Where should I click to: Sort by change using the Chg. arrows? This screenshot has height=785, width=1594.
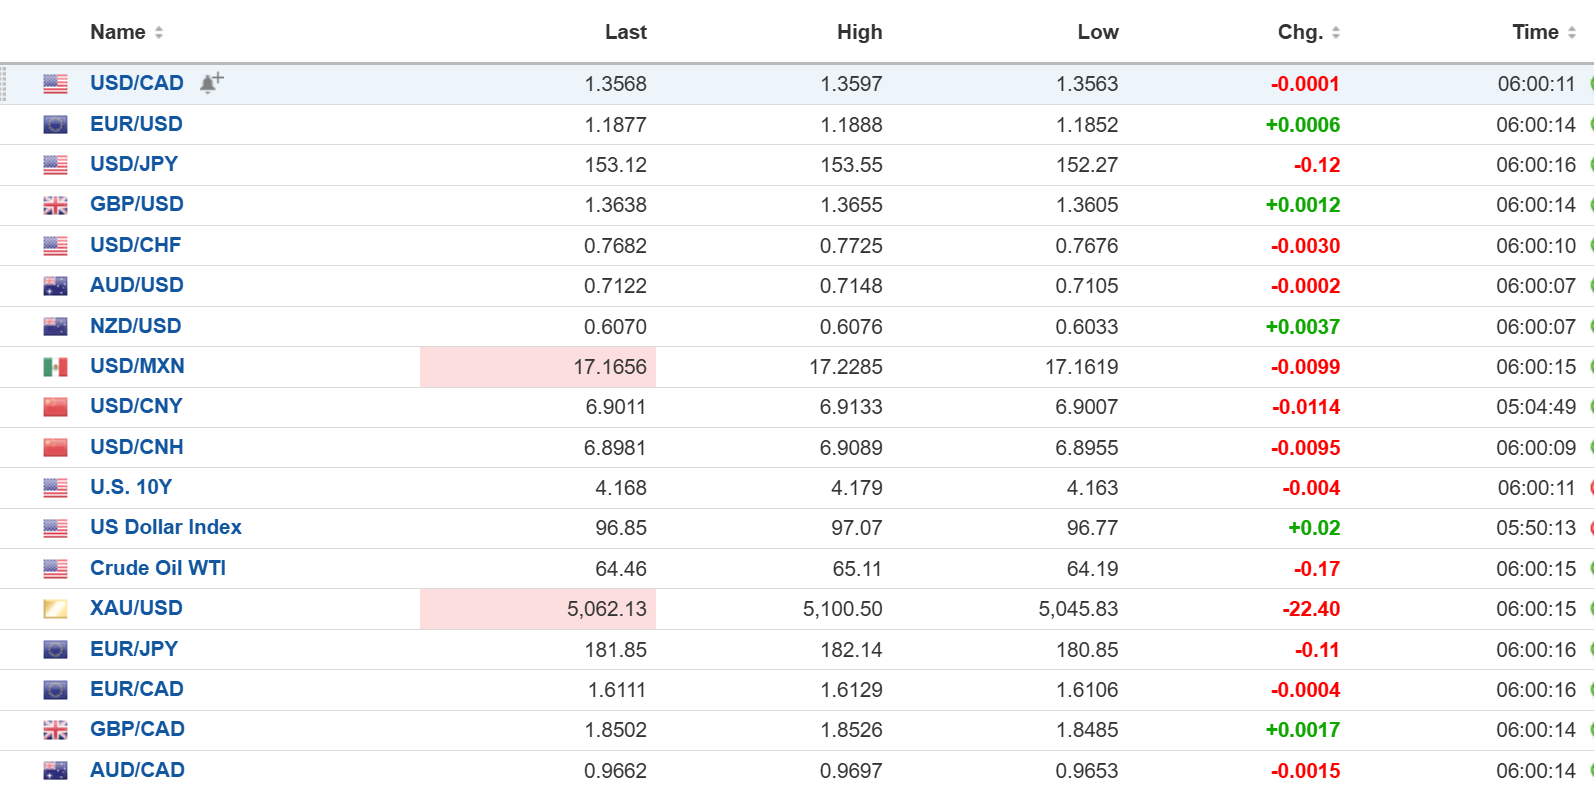1336,33
